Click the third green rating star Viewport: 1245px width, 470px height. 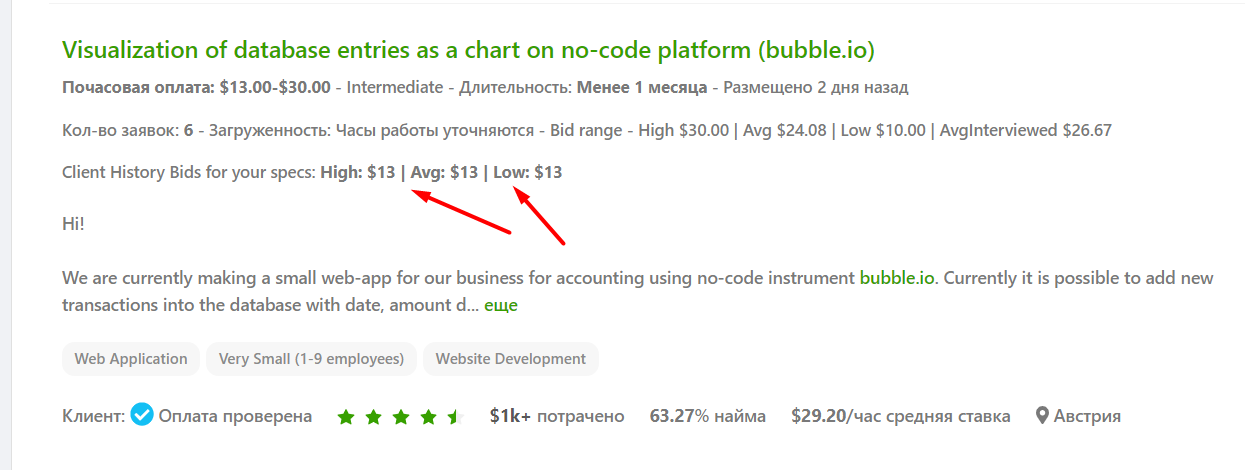click(401, 417)
